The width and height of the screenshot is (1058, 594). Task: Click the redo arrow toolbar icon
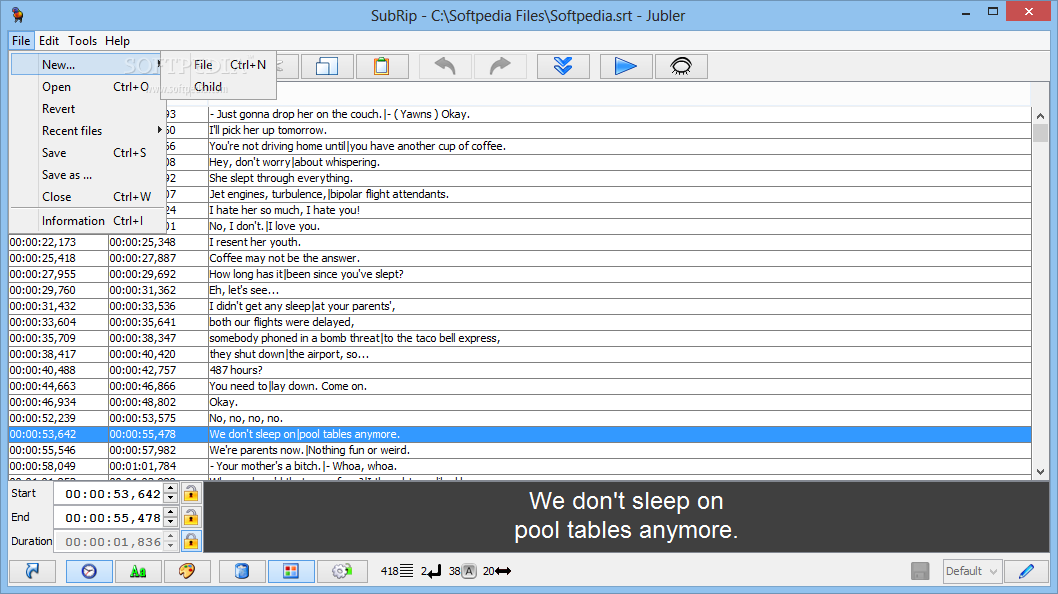point(500,66)
